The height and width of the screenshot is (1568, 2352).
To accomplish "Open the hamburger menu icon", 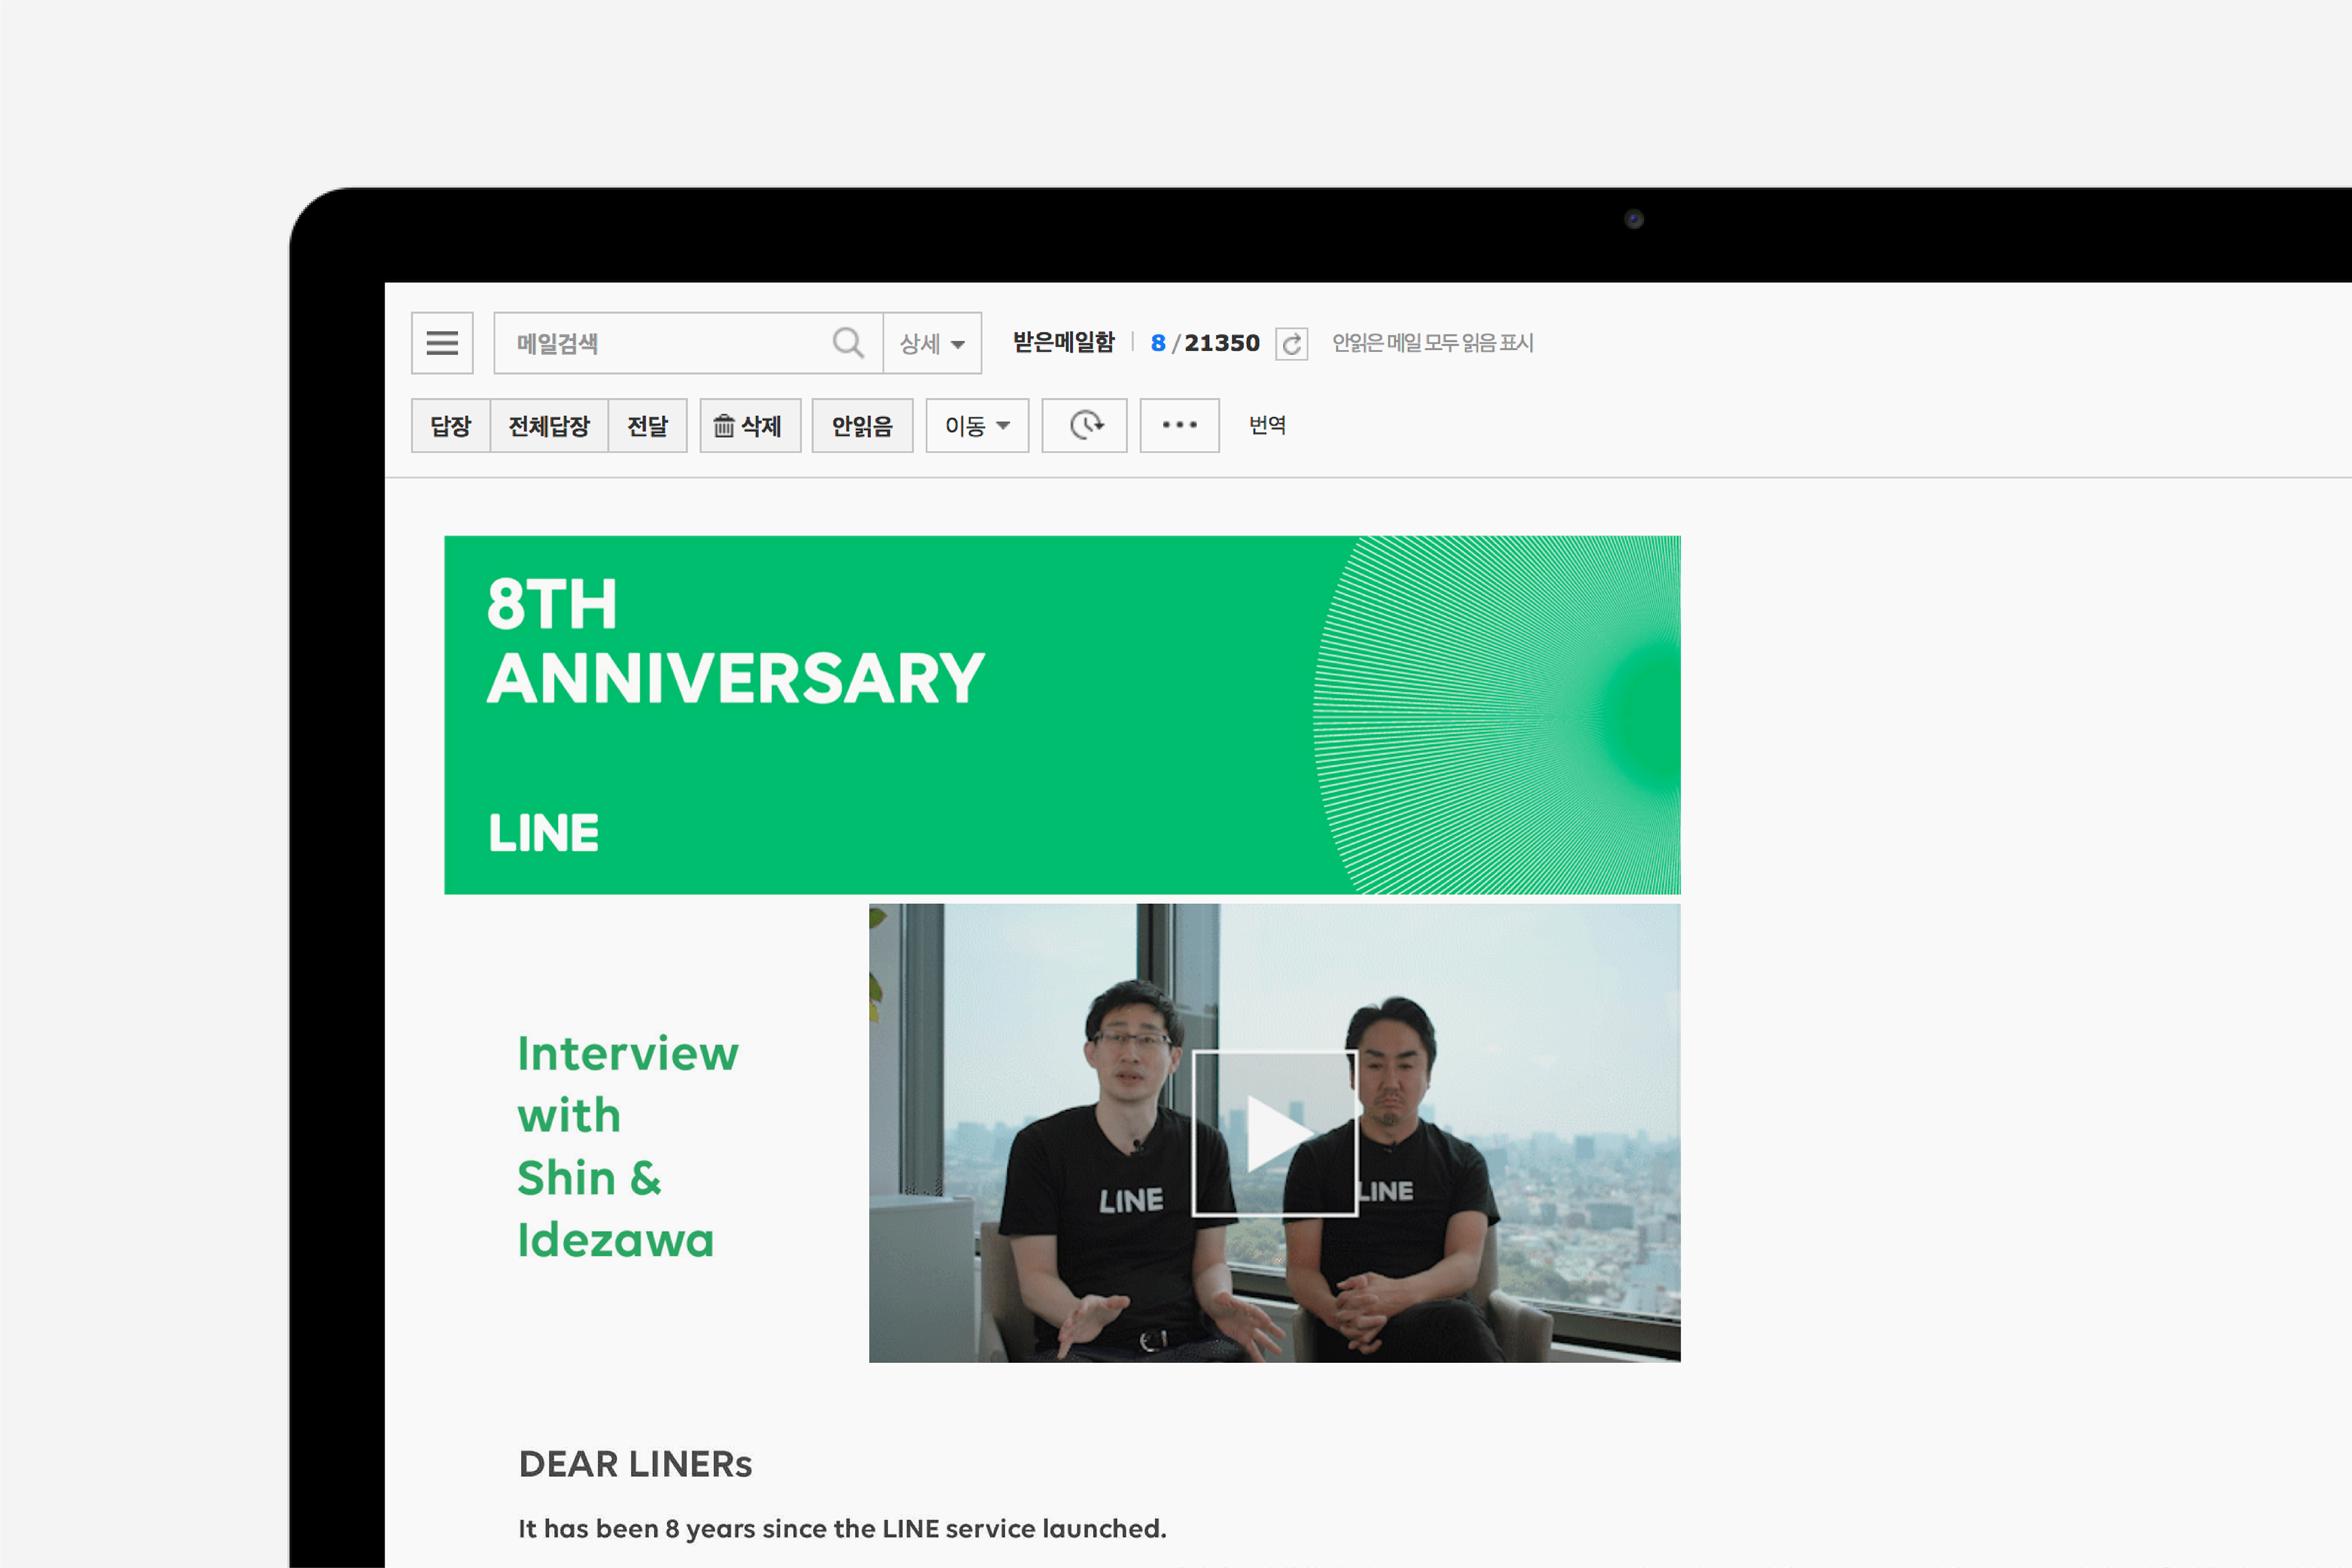I will 442,343.
